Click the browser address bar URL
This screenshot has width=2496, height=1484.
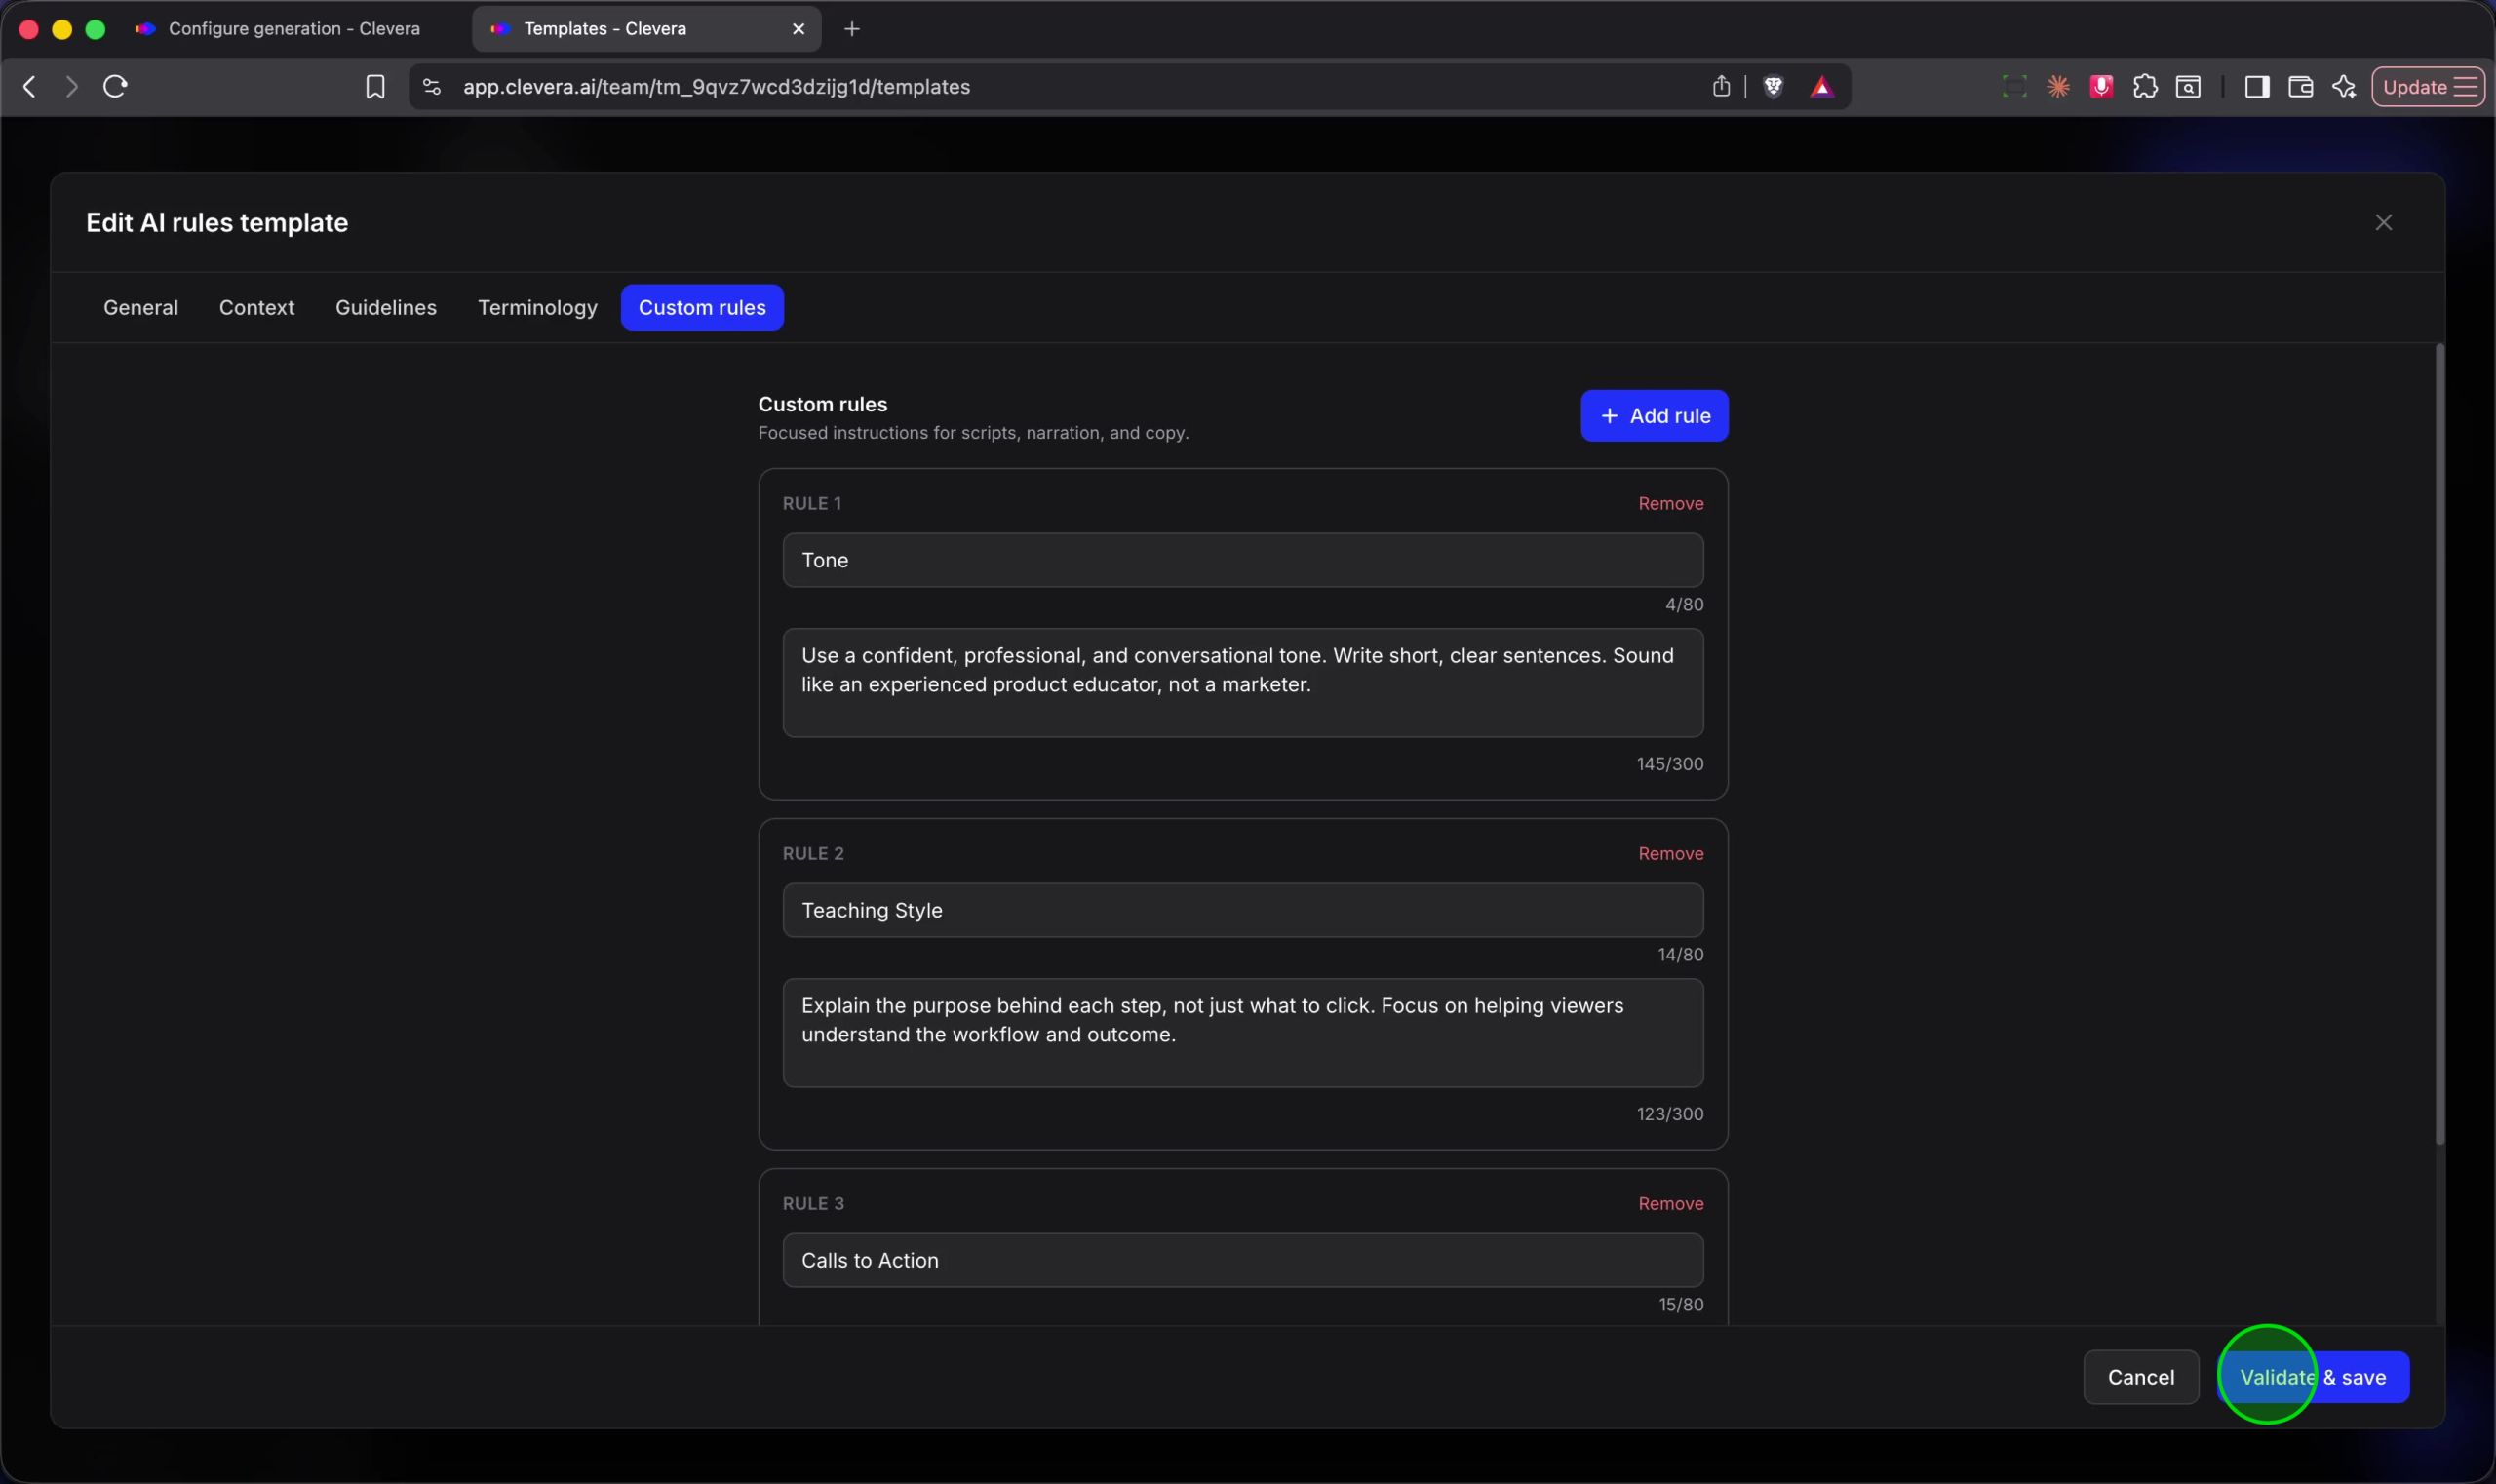click(x=716, y=87)
